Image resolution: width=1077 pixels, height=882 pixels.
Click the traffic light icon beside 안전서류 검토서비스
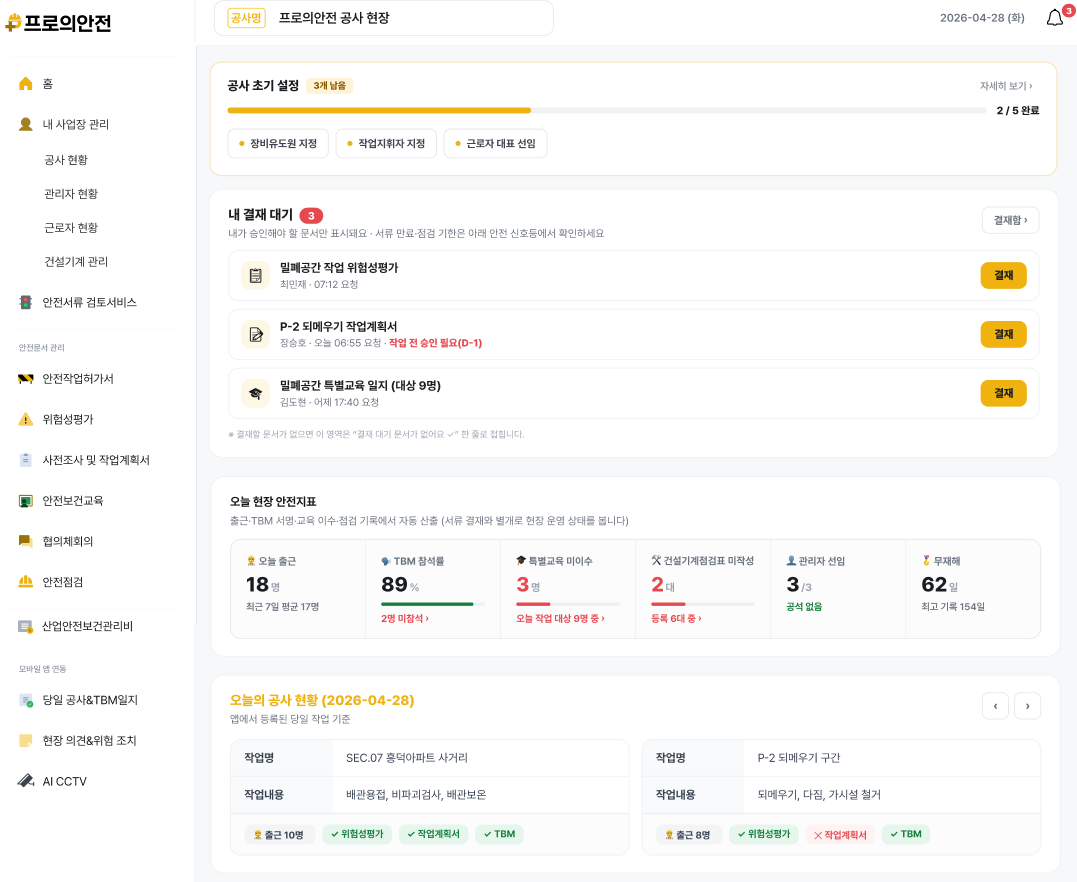pyautogui.click(x=25, y=302)
